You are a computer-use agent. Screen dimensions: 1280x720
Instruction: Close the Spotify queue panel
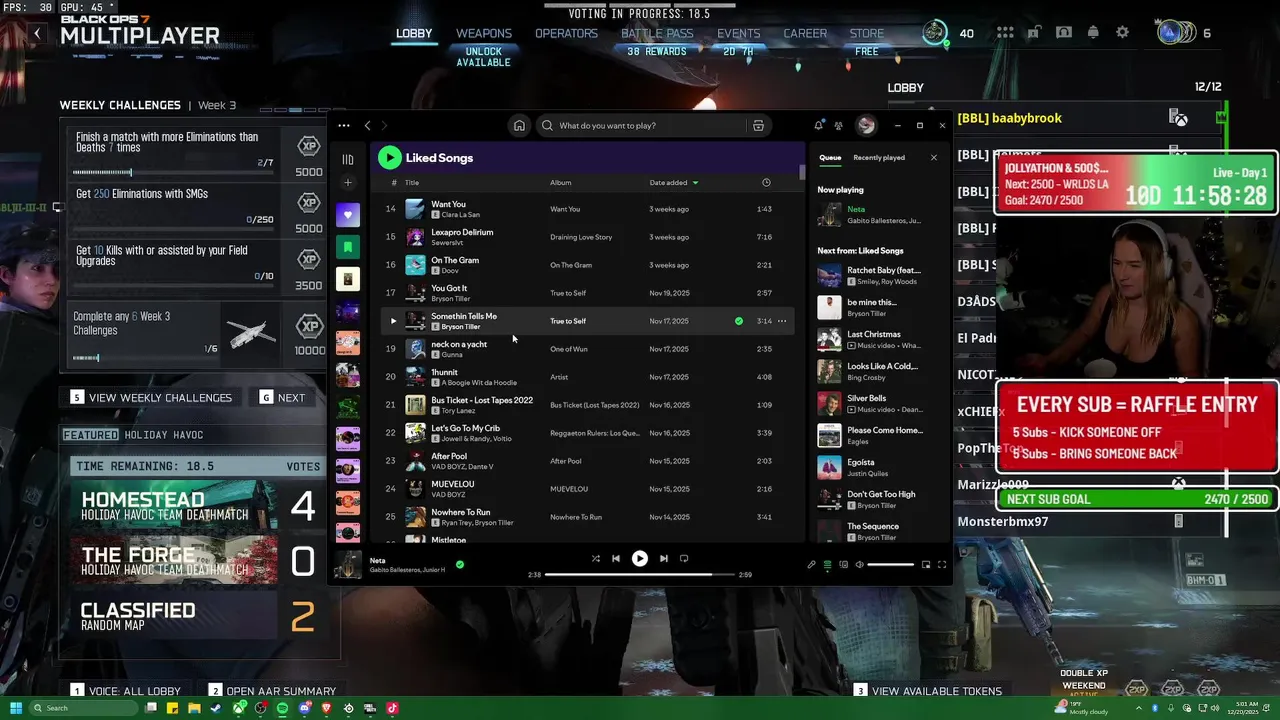point(934,157)
